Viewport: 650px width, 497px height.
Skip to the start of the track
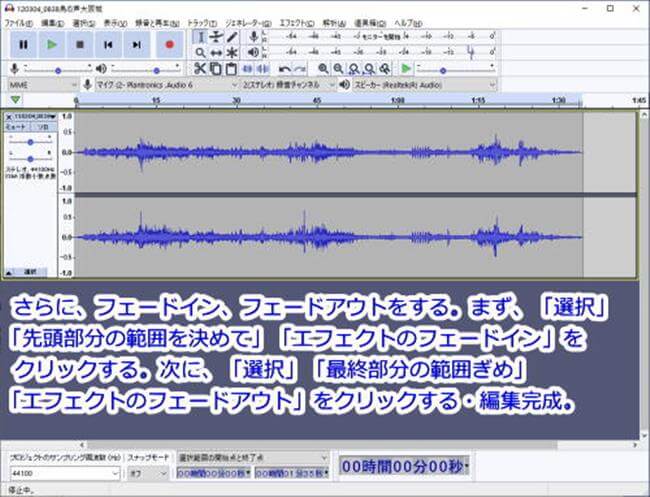click(108, 44)
